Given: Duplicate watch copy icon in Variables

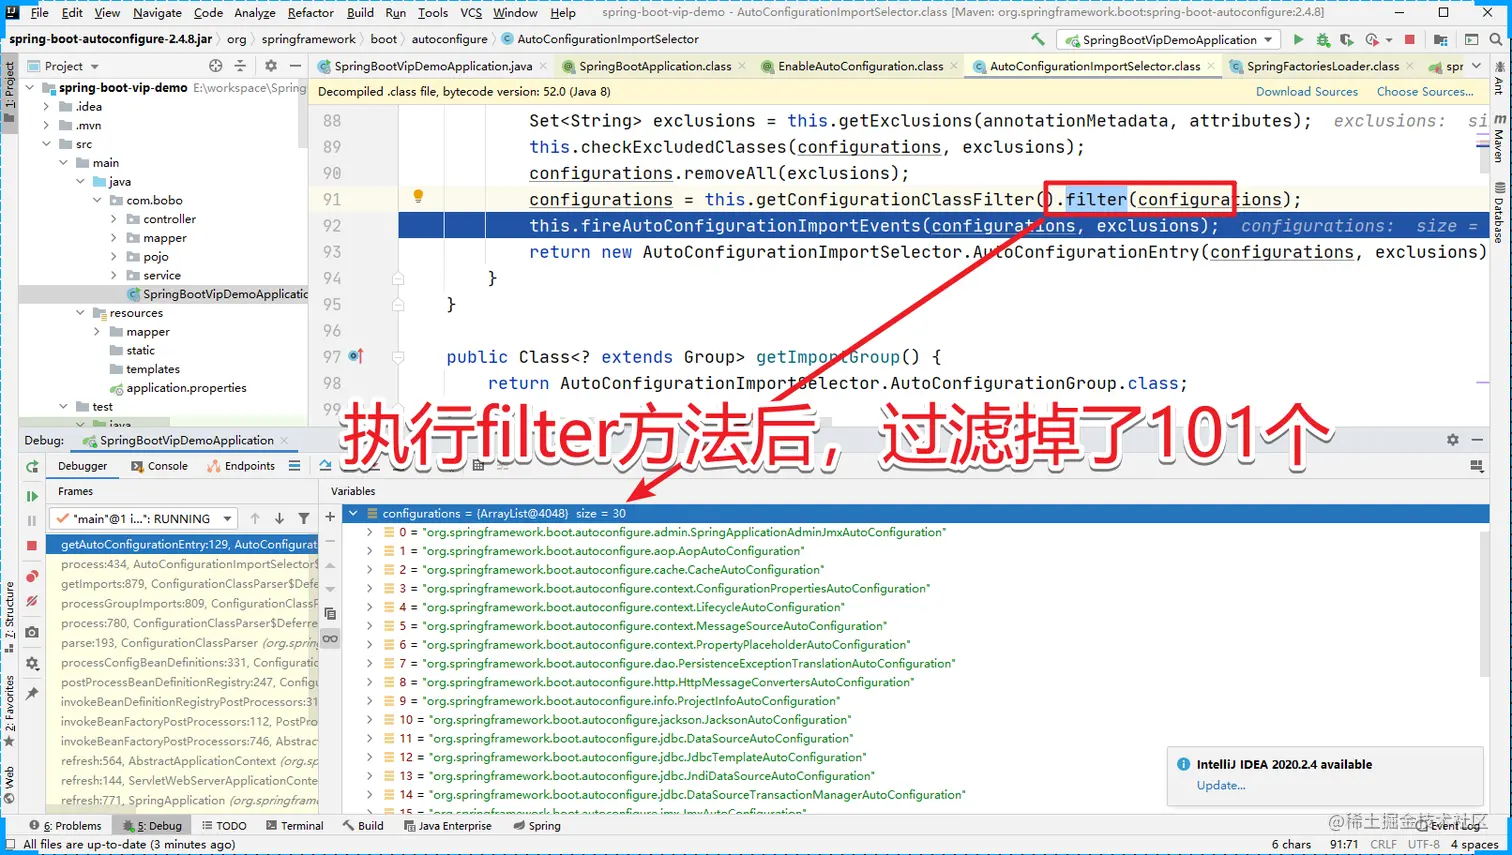Looking at the screenshot, I should pyautogui.click(x=330, y=614).
